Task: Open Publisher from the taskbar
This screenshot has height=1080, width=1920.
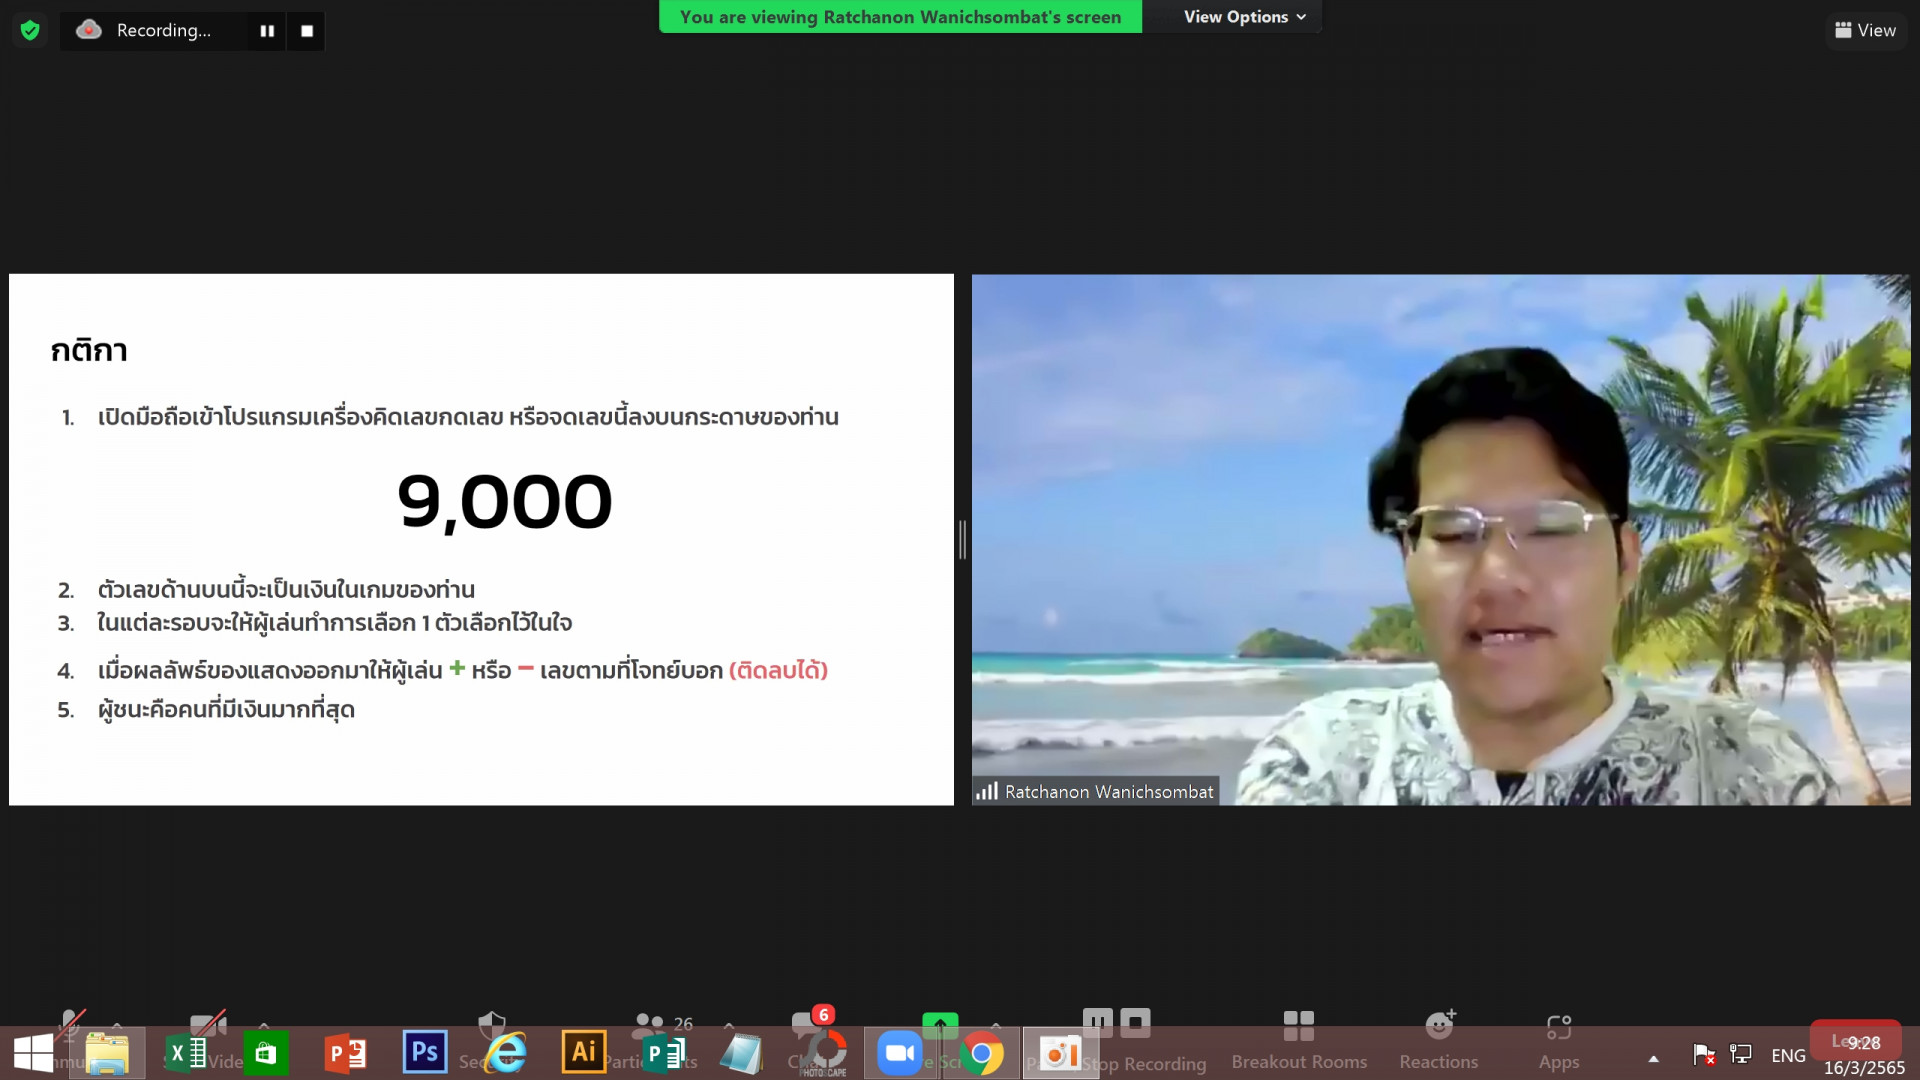Action: coord(664,1053)
